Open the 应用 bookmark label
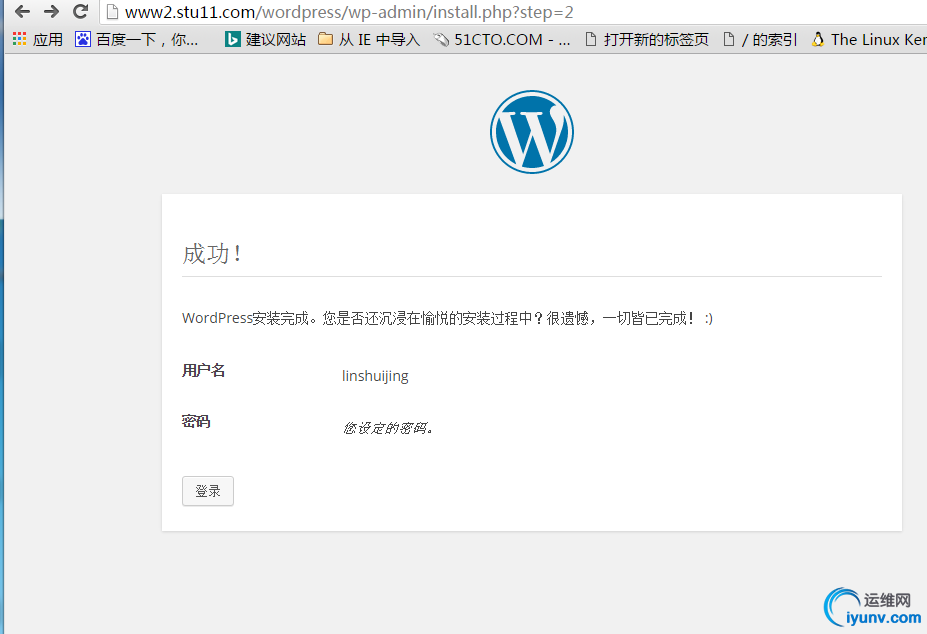Image resolution: width=927 pixels, height=634 pixels. (48, 40)
